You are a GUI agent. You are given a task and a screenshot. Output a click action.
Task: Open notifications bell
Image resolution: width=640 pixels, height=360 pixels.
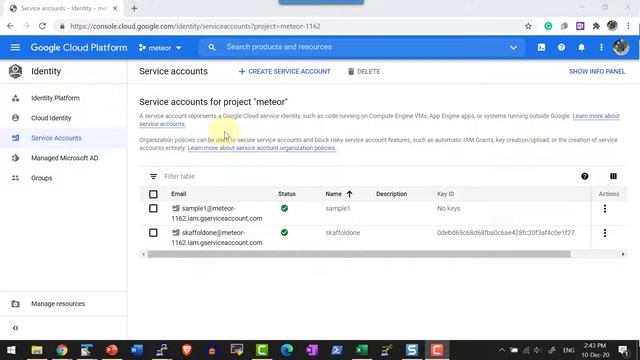[581, 47]
